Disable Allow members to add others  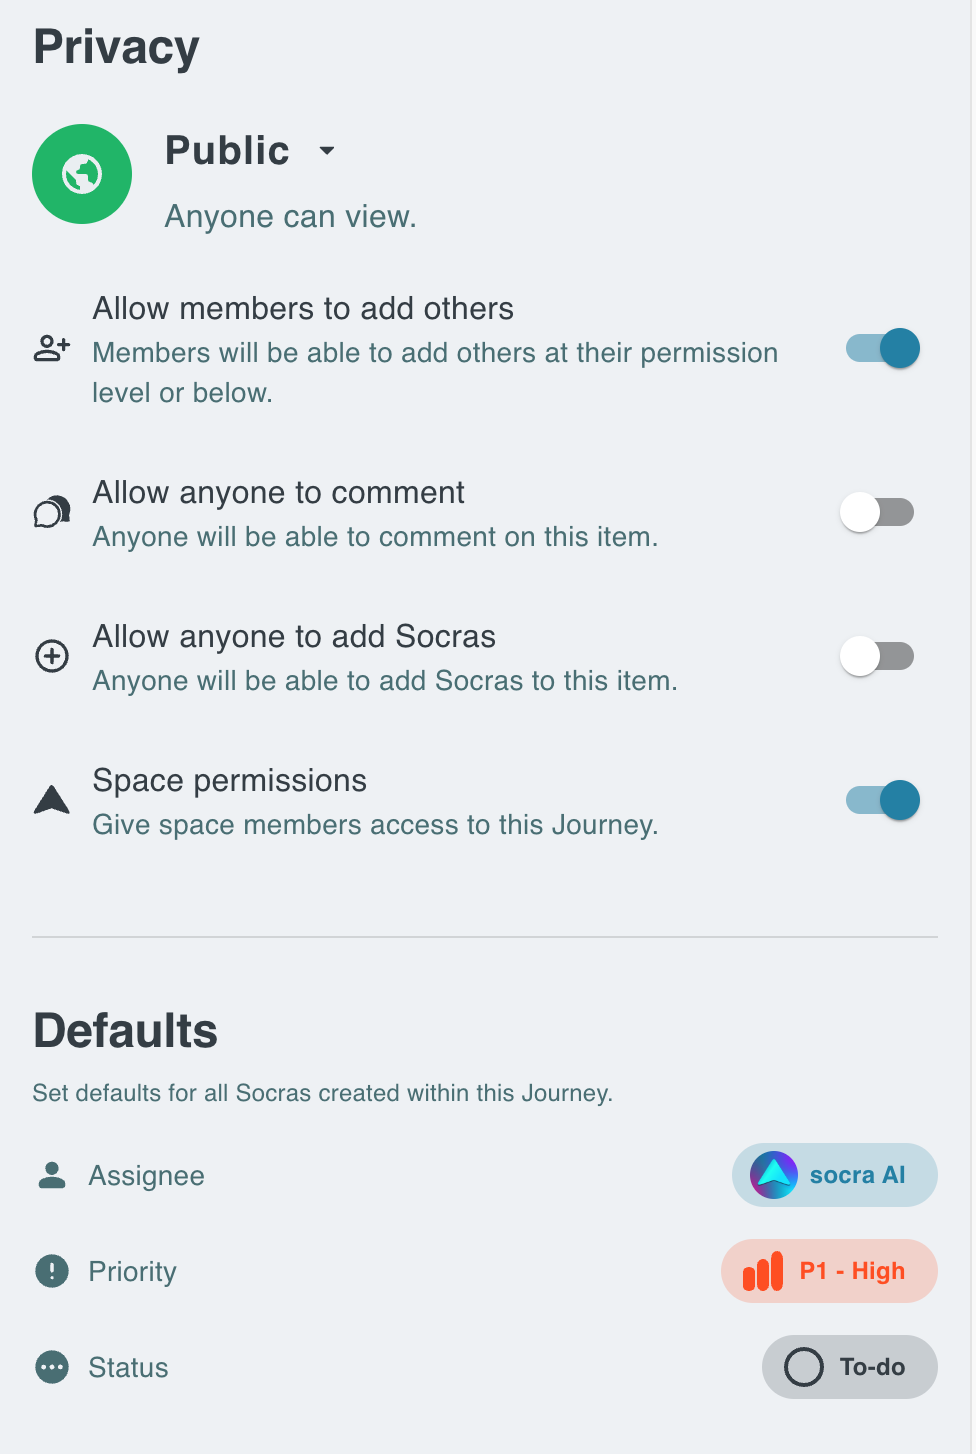(x=883, y=349)
